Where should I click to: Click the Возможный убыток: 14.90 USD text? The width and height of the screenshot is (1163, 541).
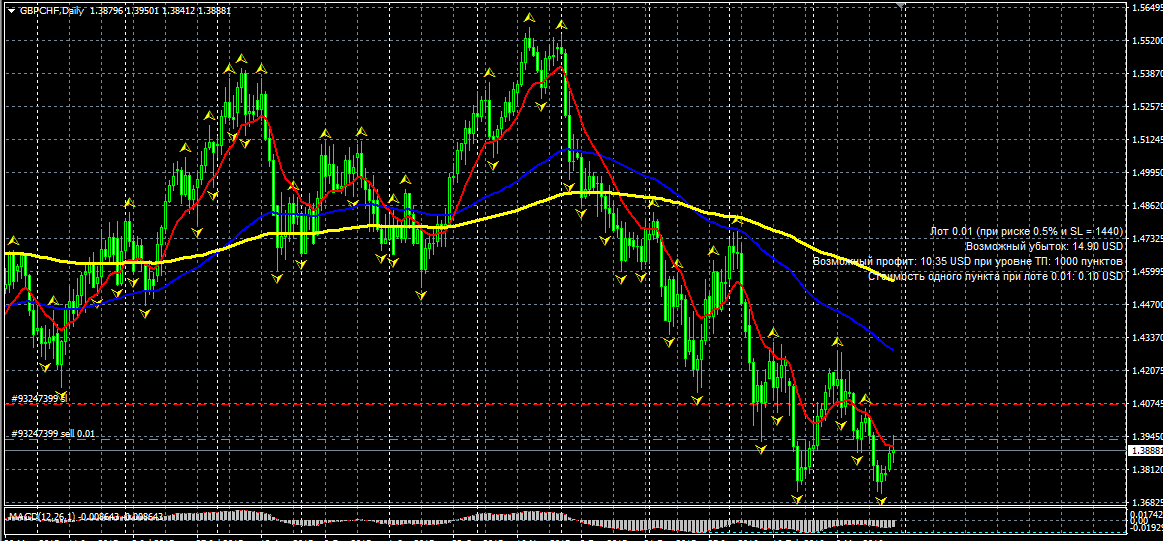pos(1044,246)
